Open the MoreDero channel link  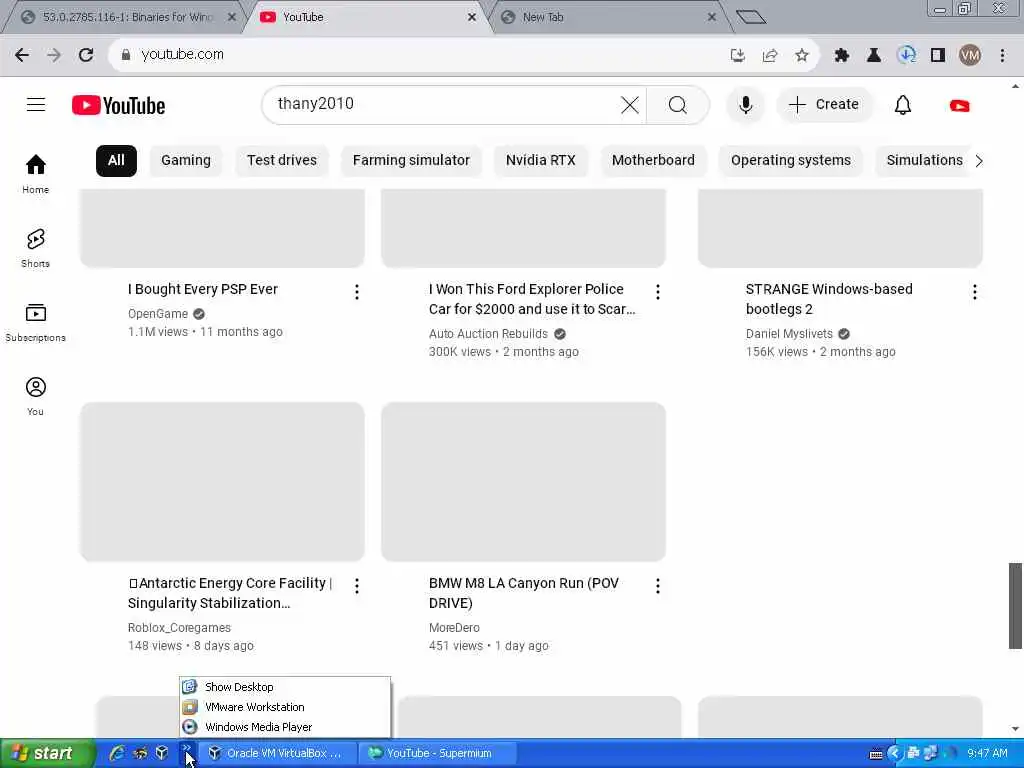(455, 628)
